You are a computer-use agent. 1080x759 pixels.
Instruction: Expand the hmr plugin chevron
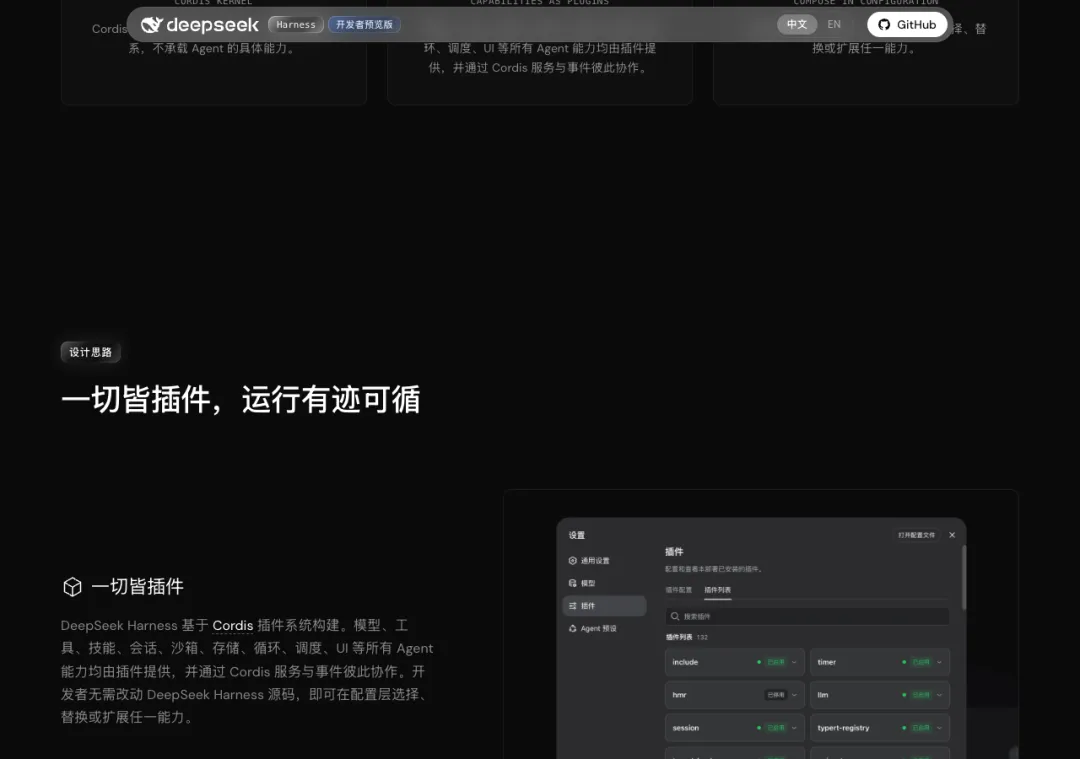[794, 695]
